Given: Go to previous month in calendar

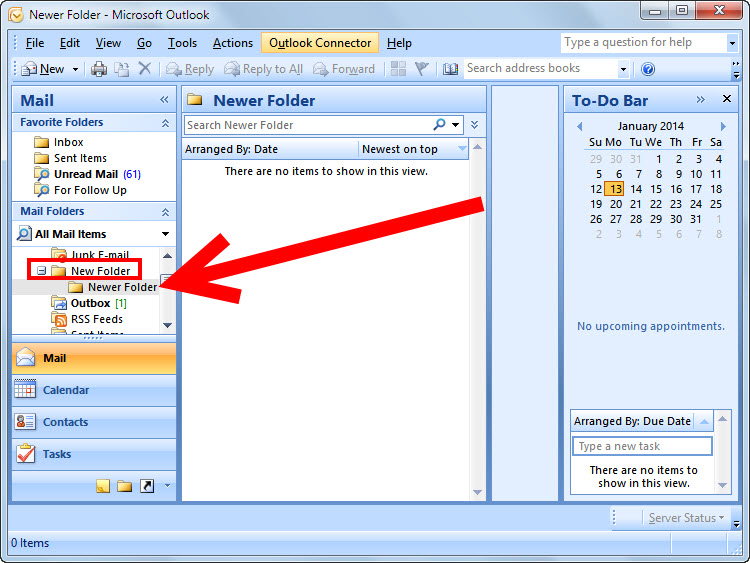Looking at the screenshot, I should click(580, 126).
